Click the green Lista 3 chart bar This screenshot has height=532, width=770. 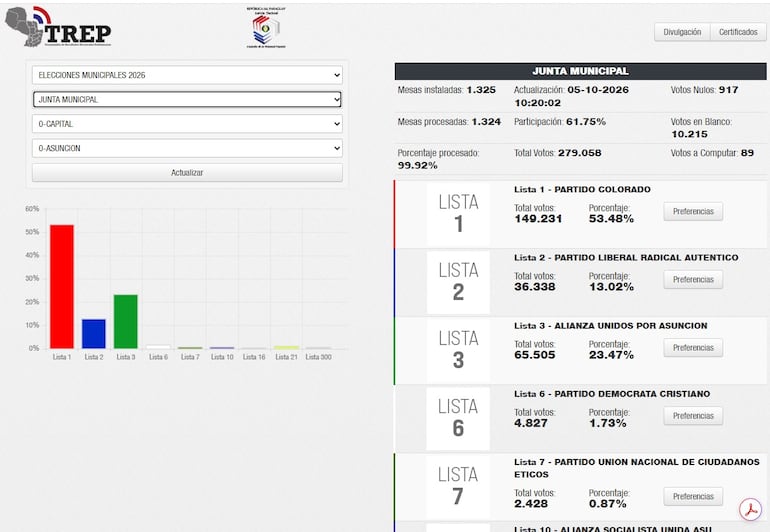[x=126, y=322]
